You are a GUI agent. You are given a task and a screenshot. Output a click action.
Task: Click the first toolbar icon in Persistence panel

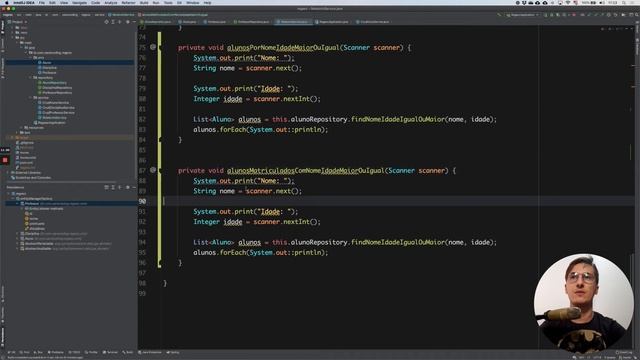click(x=107, y=187)
